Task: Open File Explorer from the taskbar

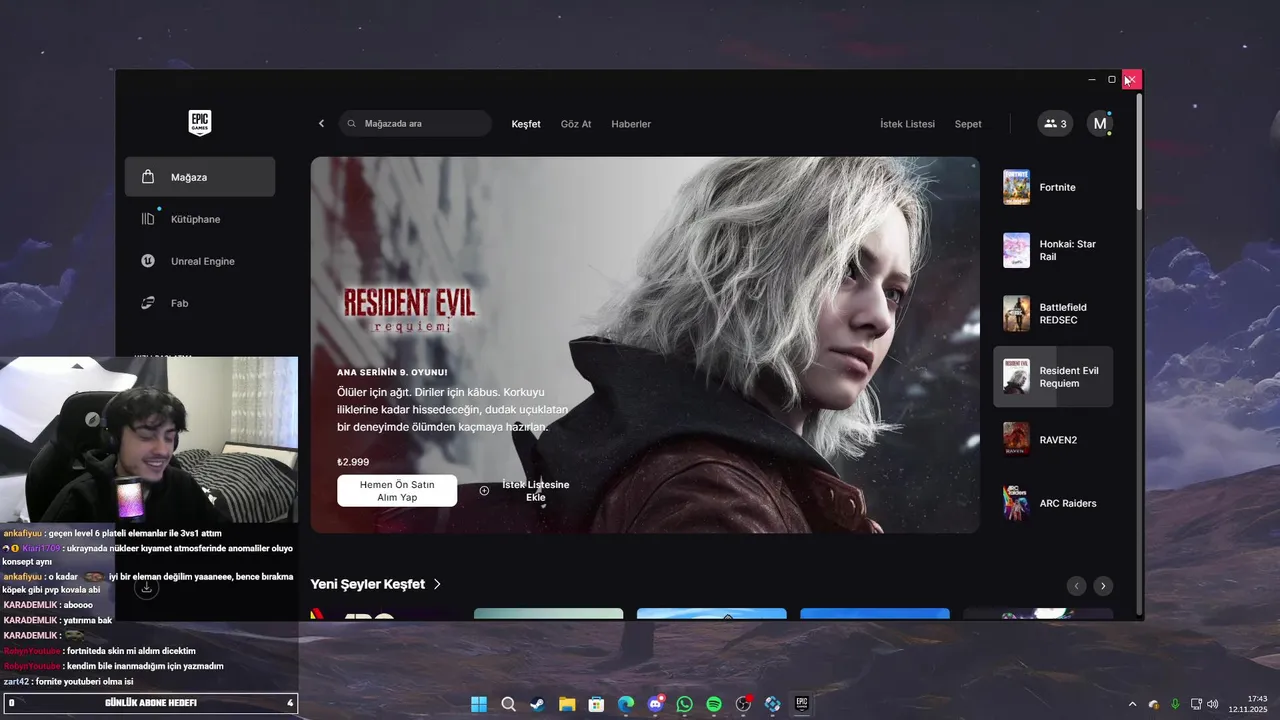Action: point(567,704)
